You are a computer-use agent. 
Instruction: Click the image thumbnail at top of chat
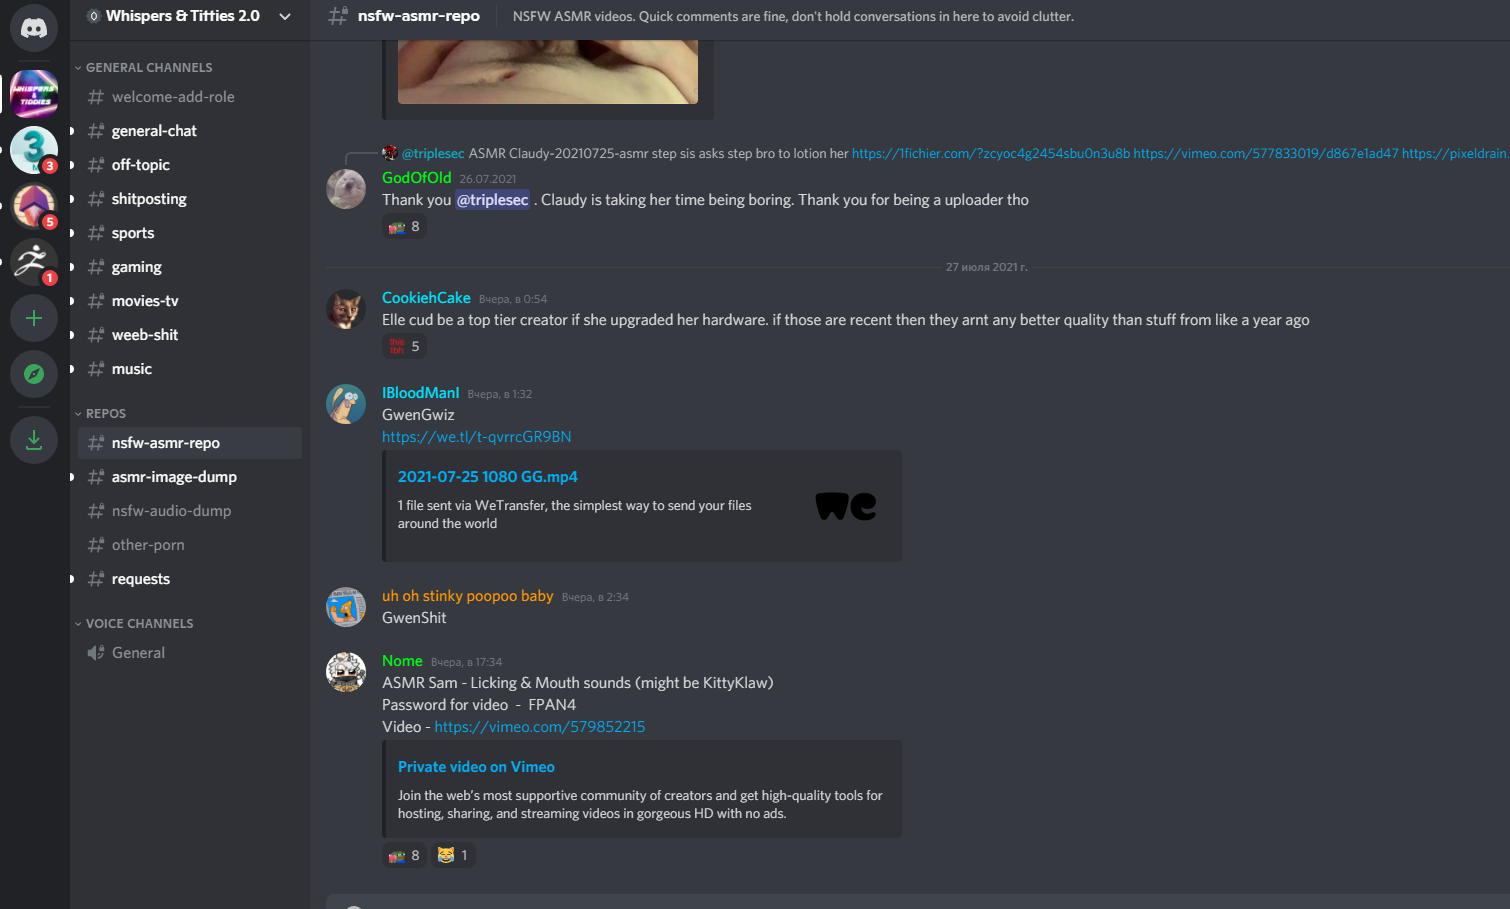coord(548,72)
